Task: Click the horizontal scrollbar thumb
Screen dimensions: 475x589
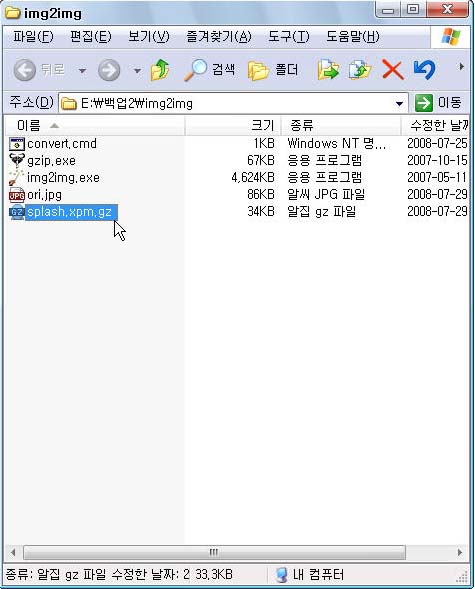Action: pos(214,552)
